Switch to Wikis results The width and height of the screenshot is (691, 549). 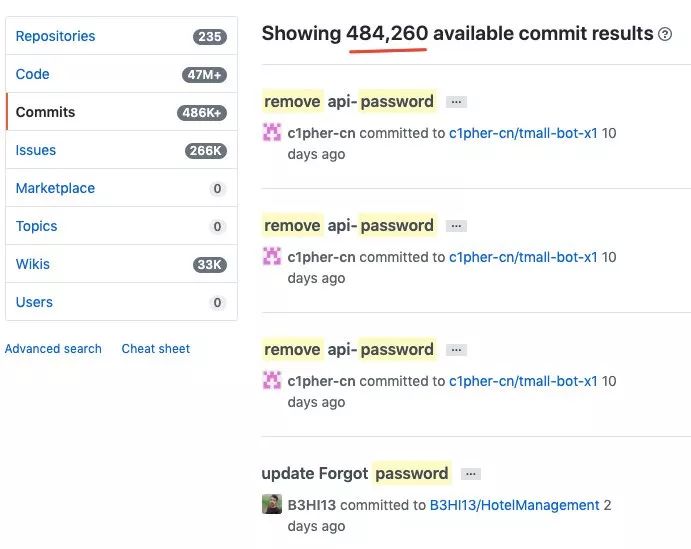[x=33, y=264]
